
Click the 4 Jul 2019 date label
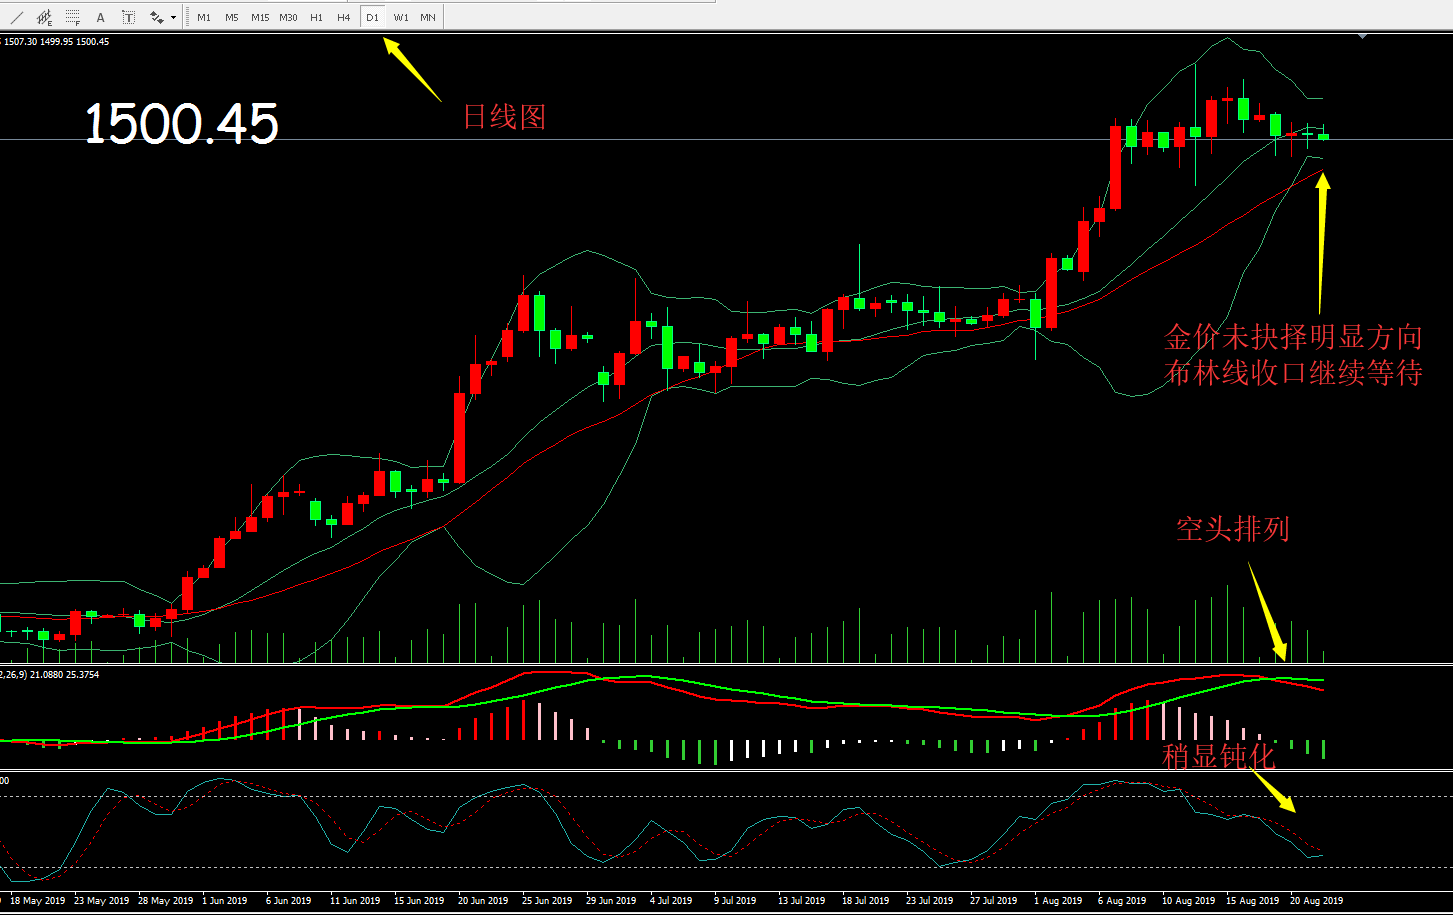coord(671,900)
